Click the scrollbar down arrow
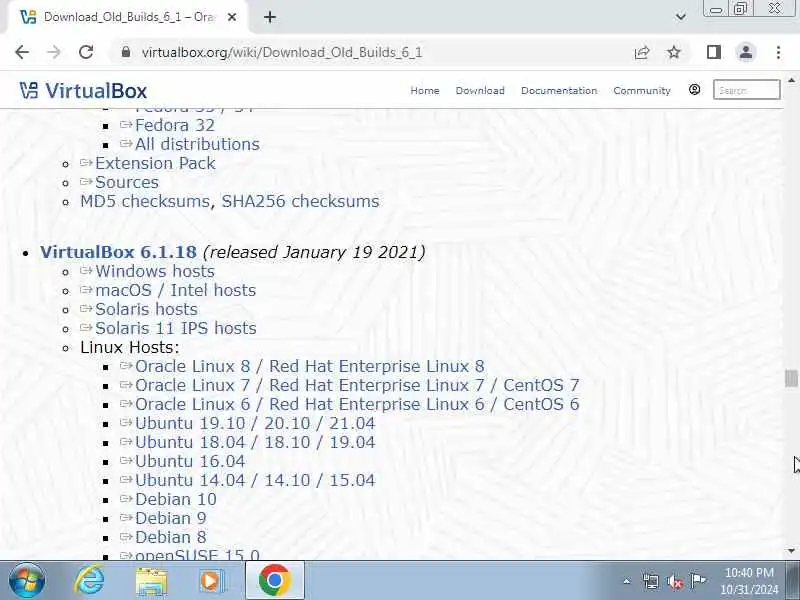The height and width of the screenshot is (600, 800). [791, 551]
